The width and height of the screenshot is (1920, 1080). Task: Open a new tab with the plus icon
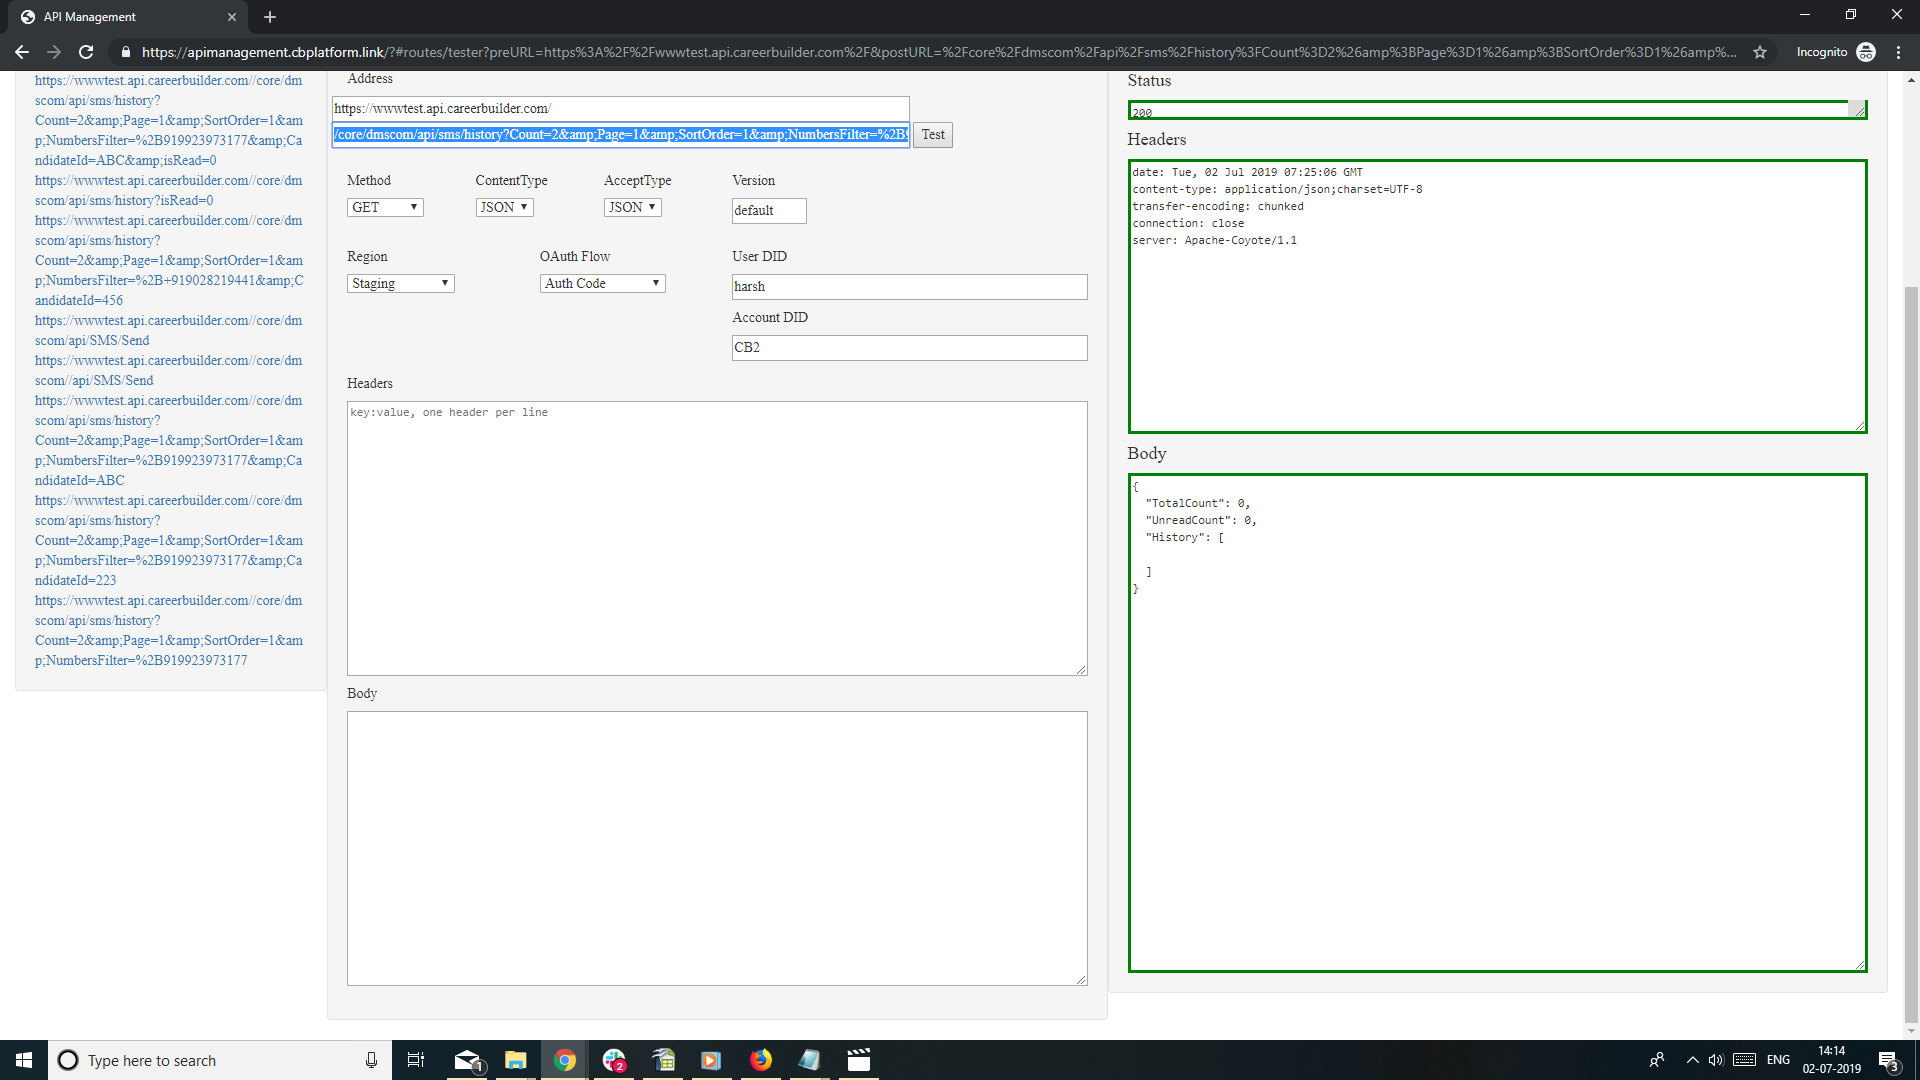pos(270,17)
